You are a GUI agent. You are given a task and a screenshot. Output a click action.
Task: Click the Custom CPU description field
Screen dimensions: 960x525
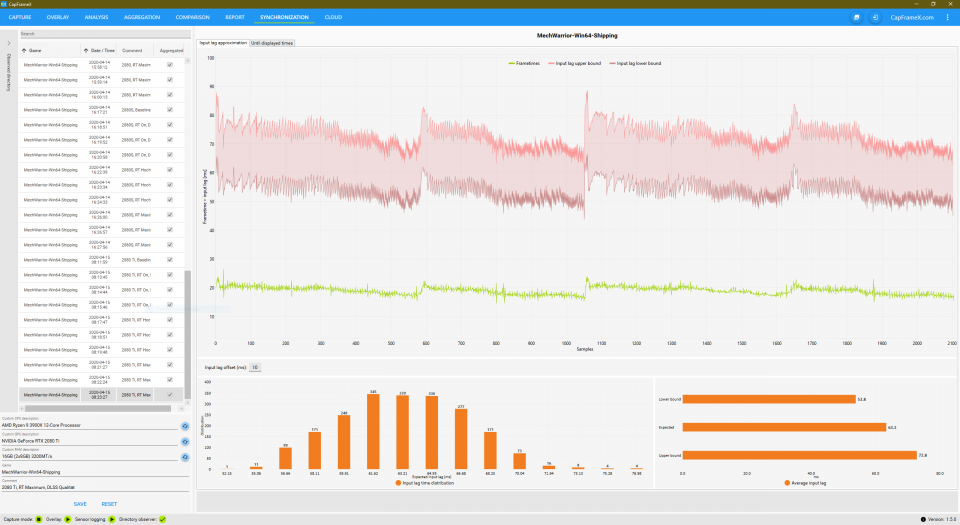89,425
